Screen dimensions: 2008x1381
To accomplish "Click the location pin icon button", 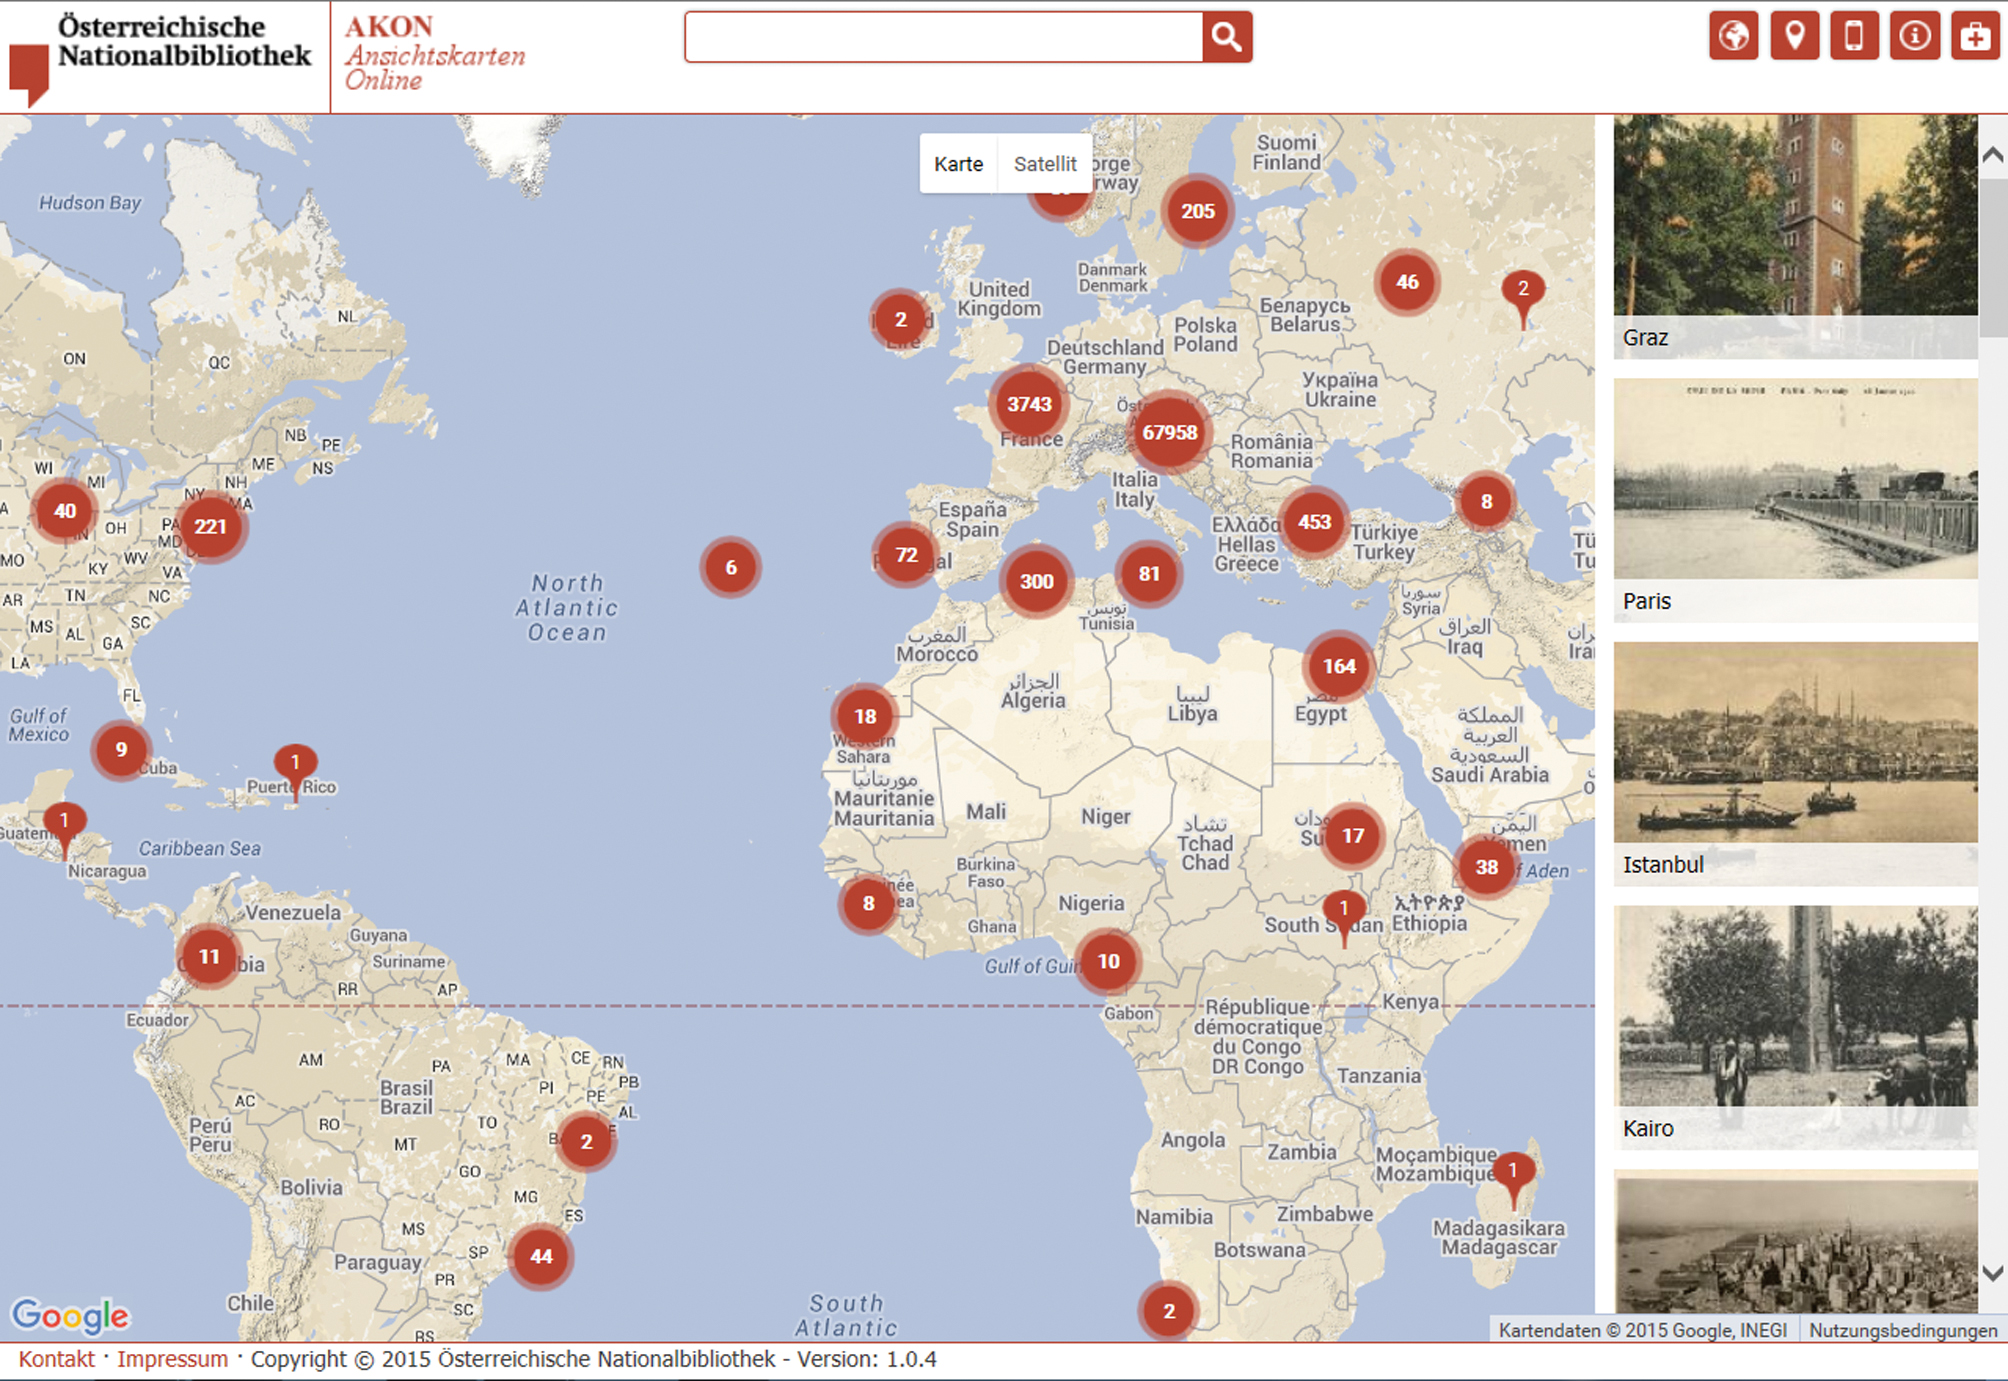I will [x=1794, y=37].
